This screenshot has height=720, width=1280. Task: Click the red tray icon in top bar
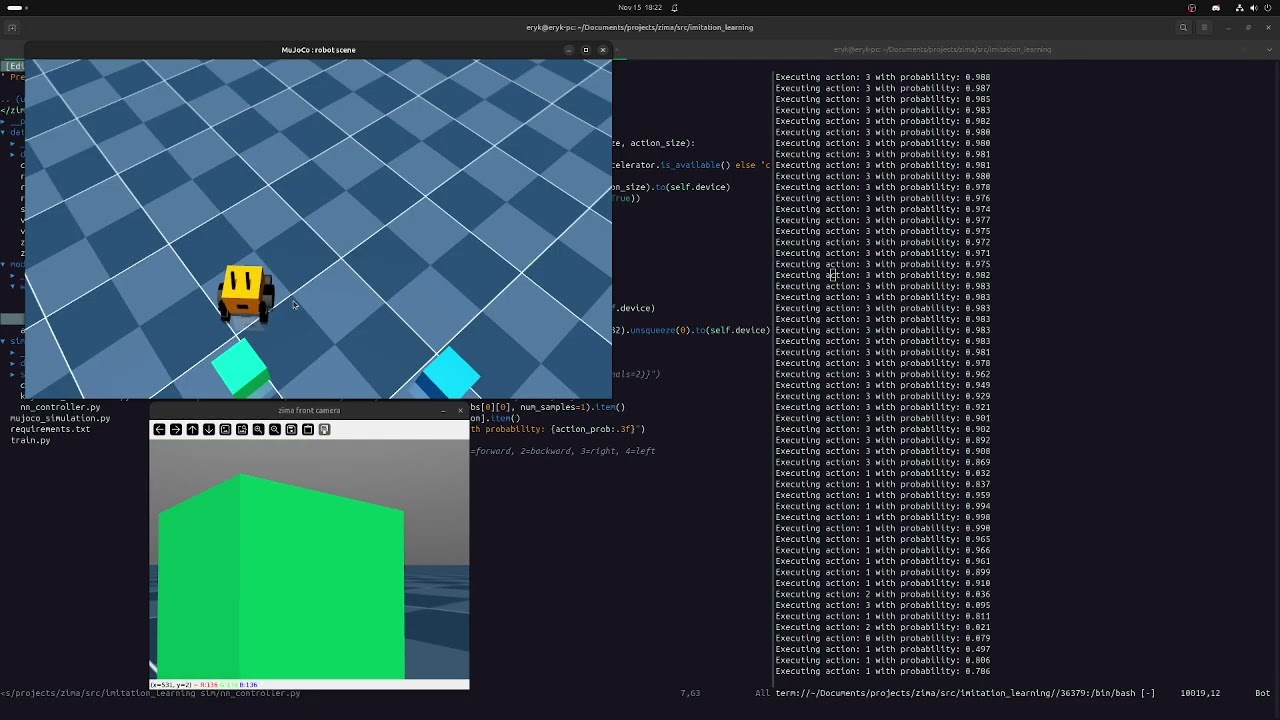1191,7
